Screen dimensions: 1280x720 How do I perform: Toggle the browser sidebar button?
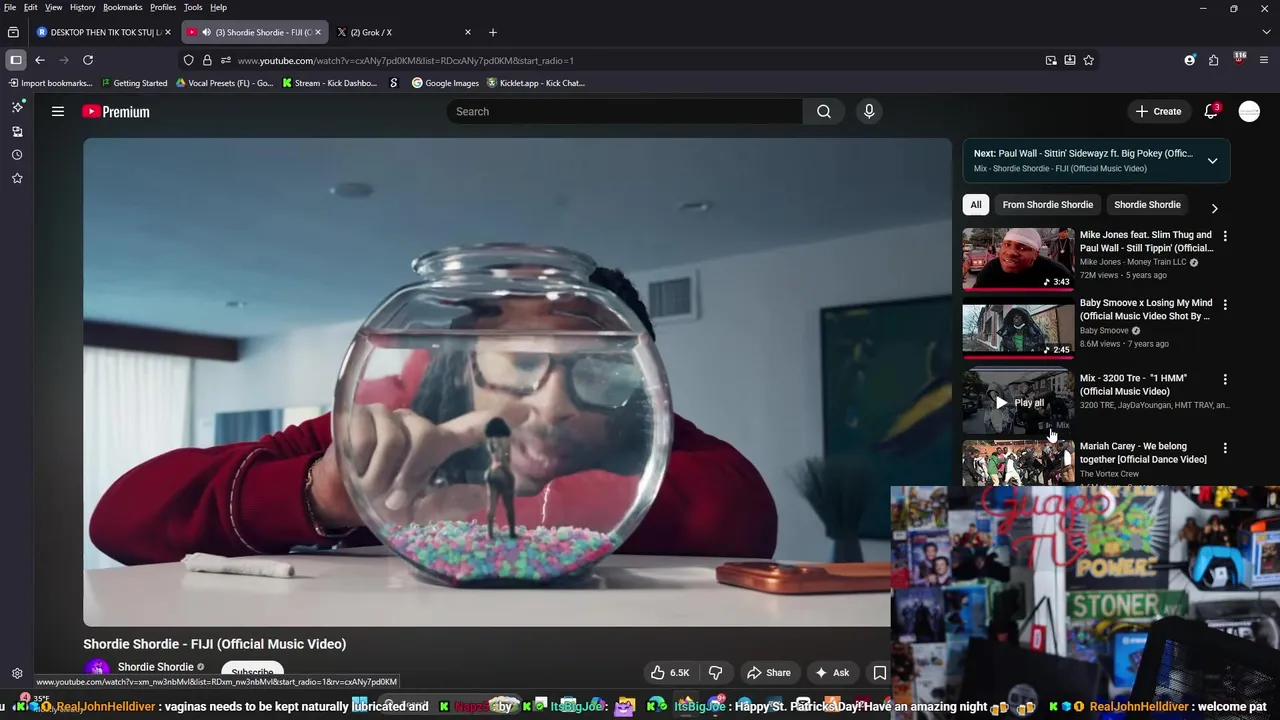pos(15,60)
